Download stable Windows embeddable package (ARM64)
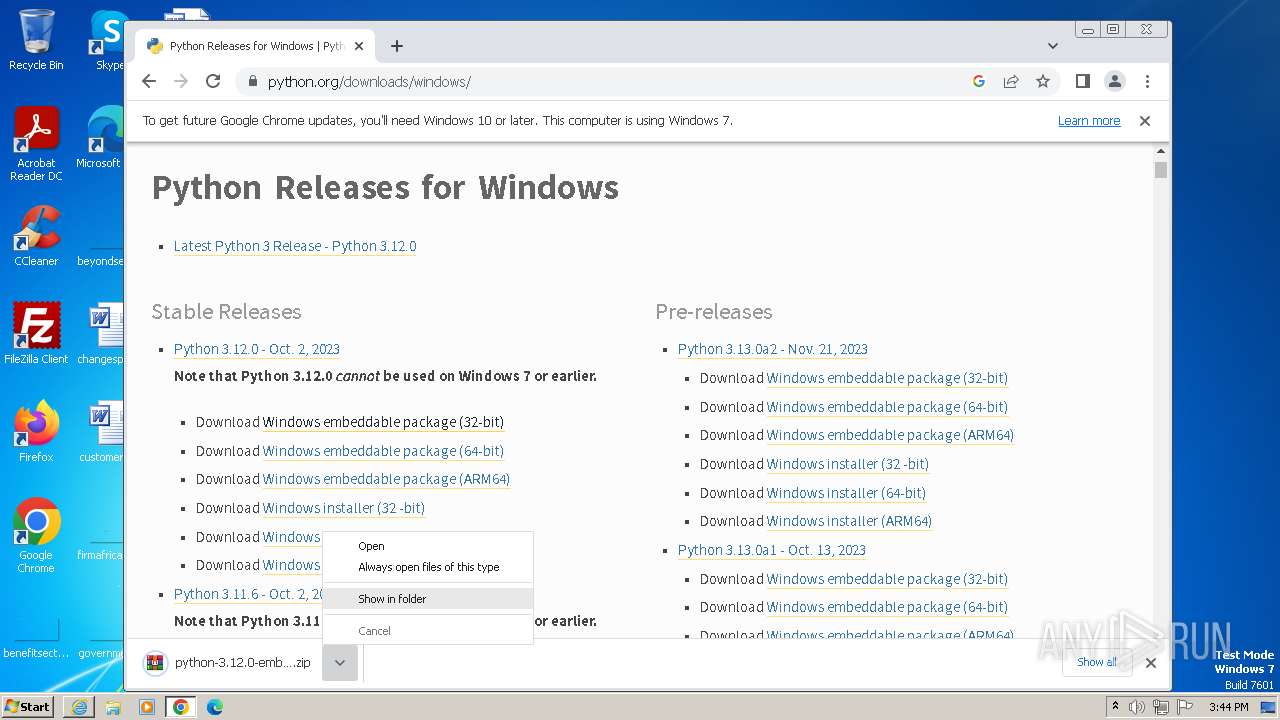This screenshot has width=1280, height=720. 386,479
